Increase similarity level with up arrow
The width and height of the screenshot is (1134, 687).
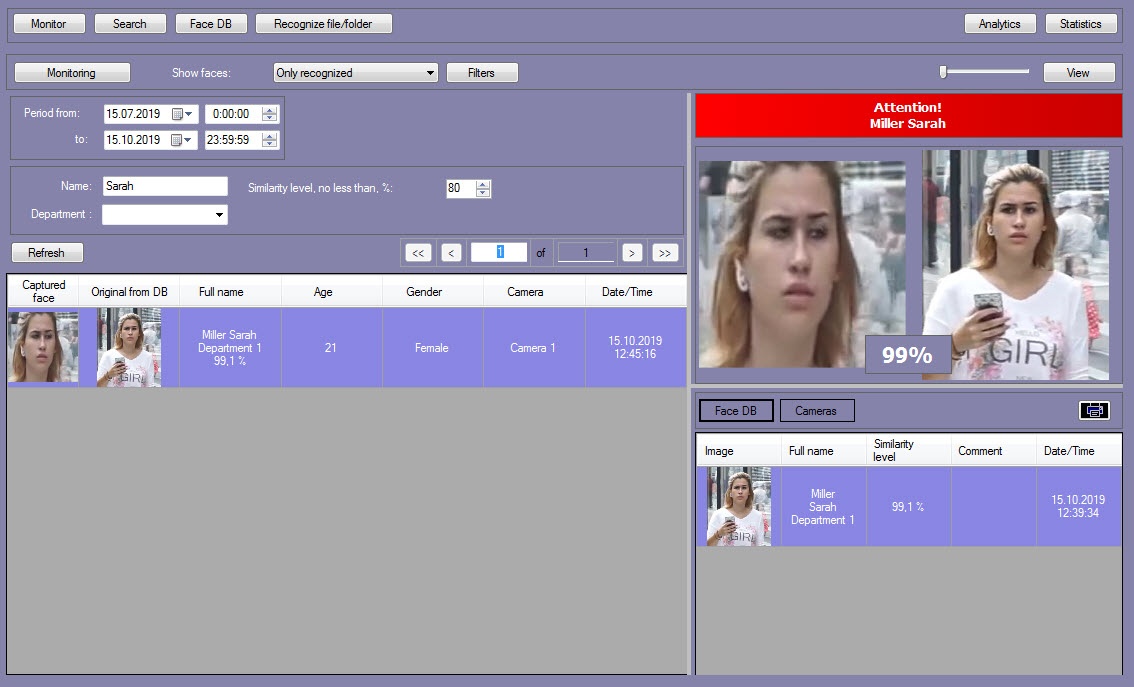484,184
